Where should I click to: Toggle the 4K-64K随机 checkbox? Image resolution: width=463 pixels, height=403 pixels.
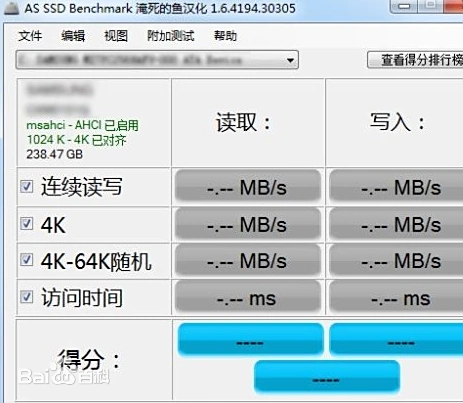(27, 260)
